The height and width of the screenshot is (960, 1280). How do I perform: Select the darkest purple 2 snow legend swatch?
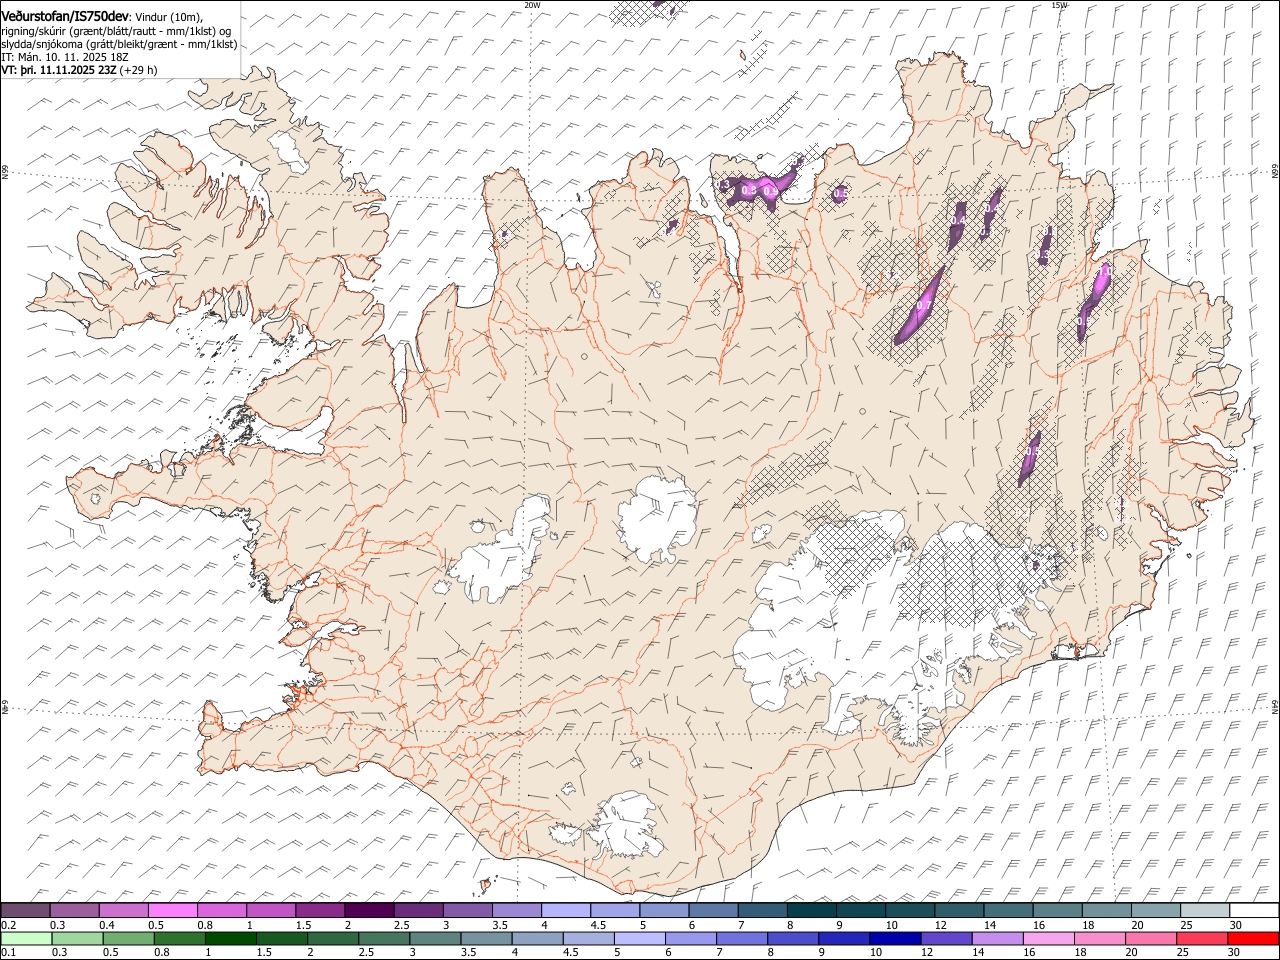(x=369, y=910)
